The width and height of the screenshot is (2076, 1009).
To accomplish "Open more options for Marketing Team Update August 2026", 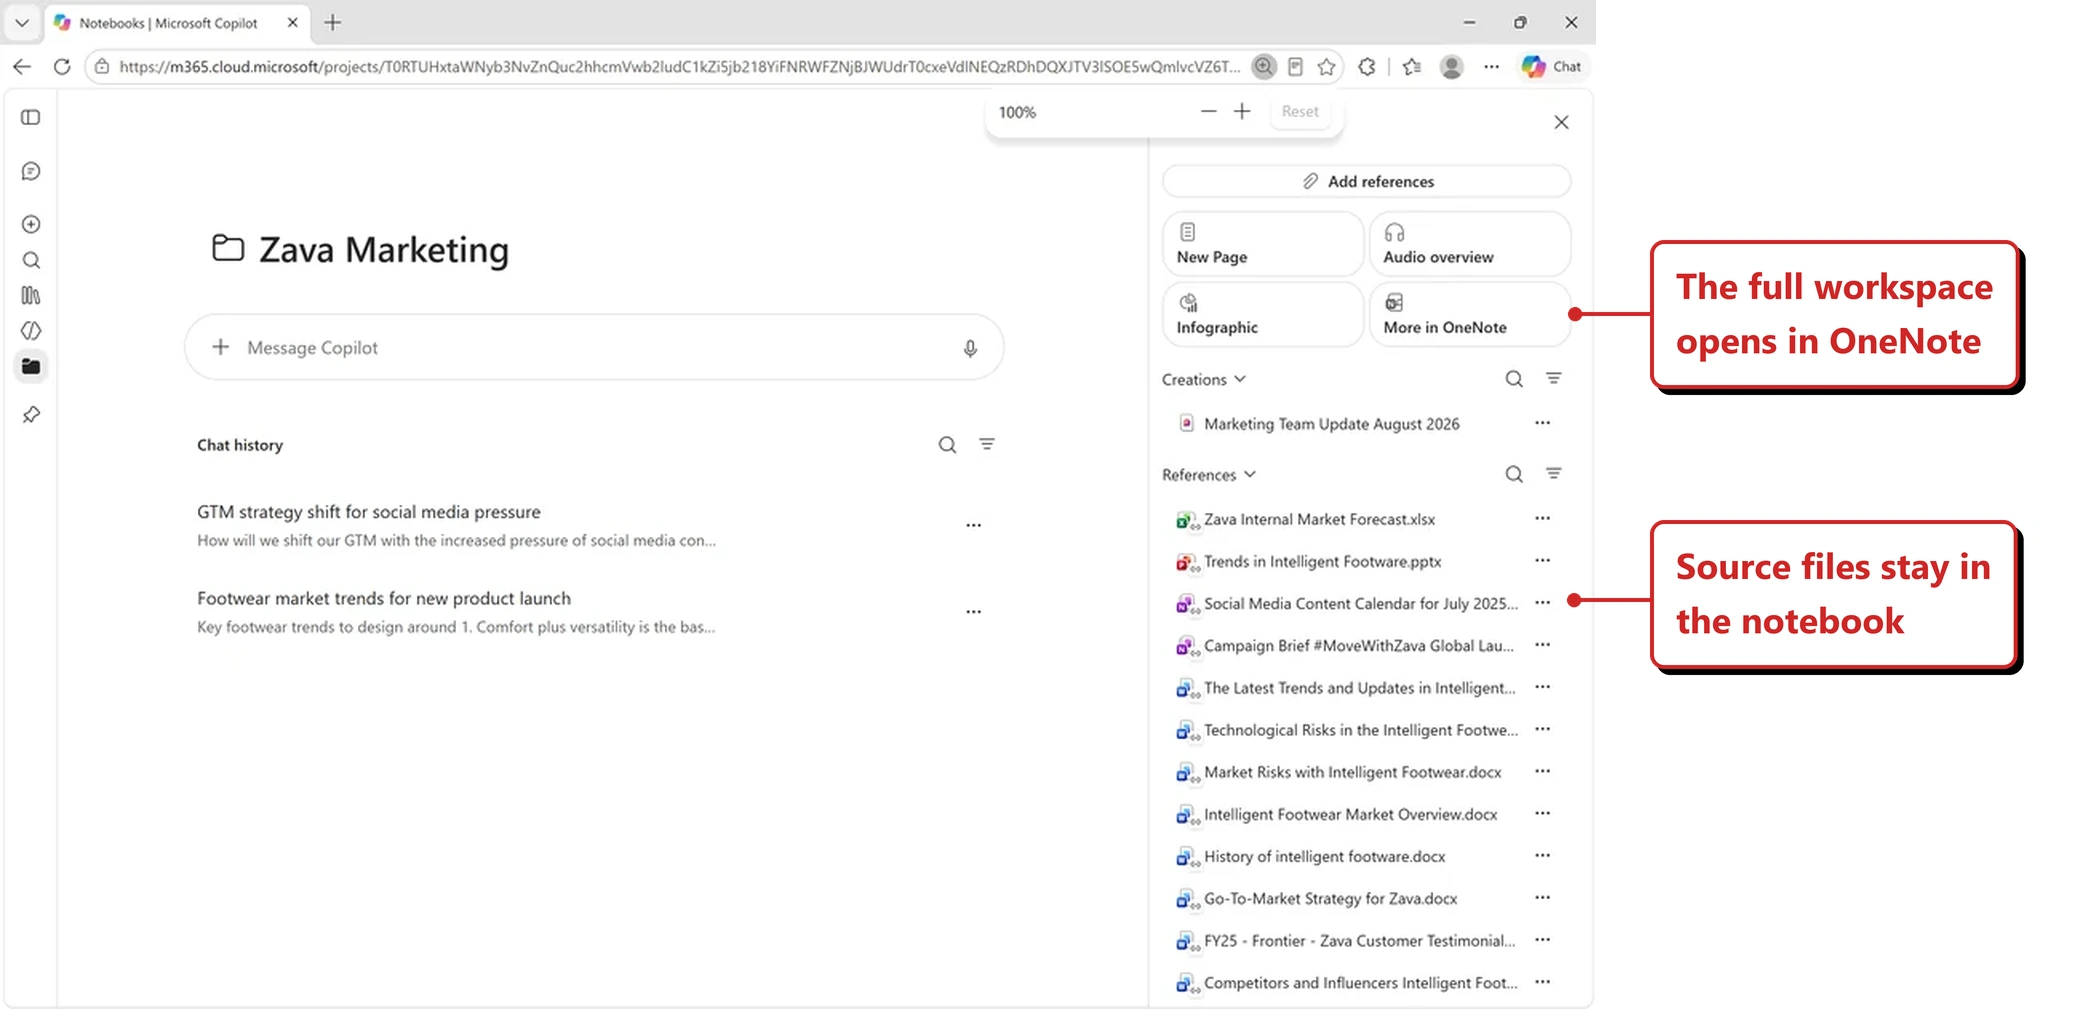I will [1543, 423].
